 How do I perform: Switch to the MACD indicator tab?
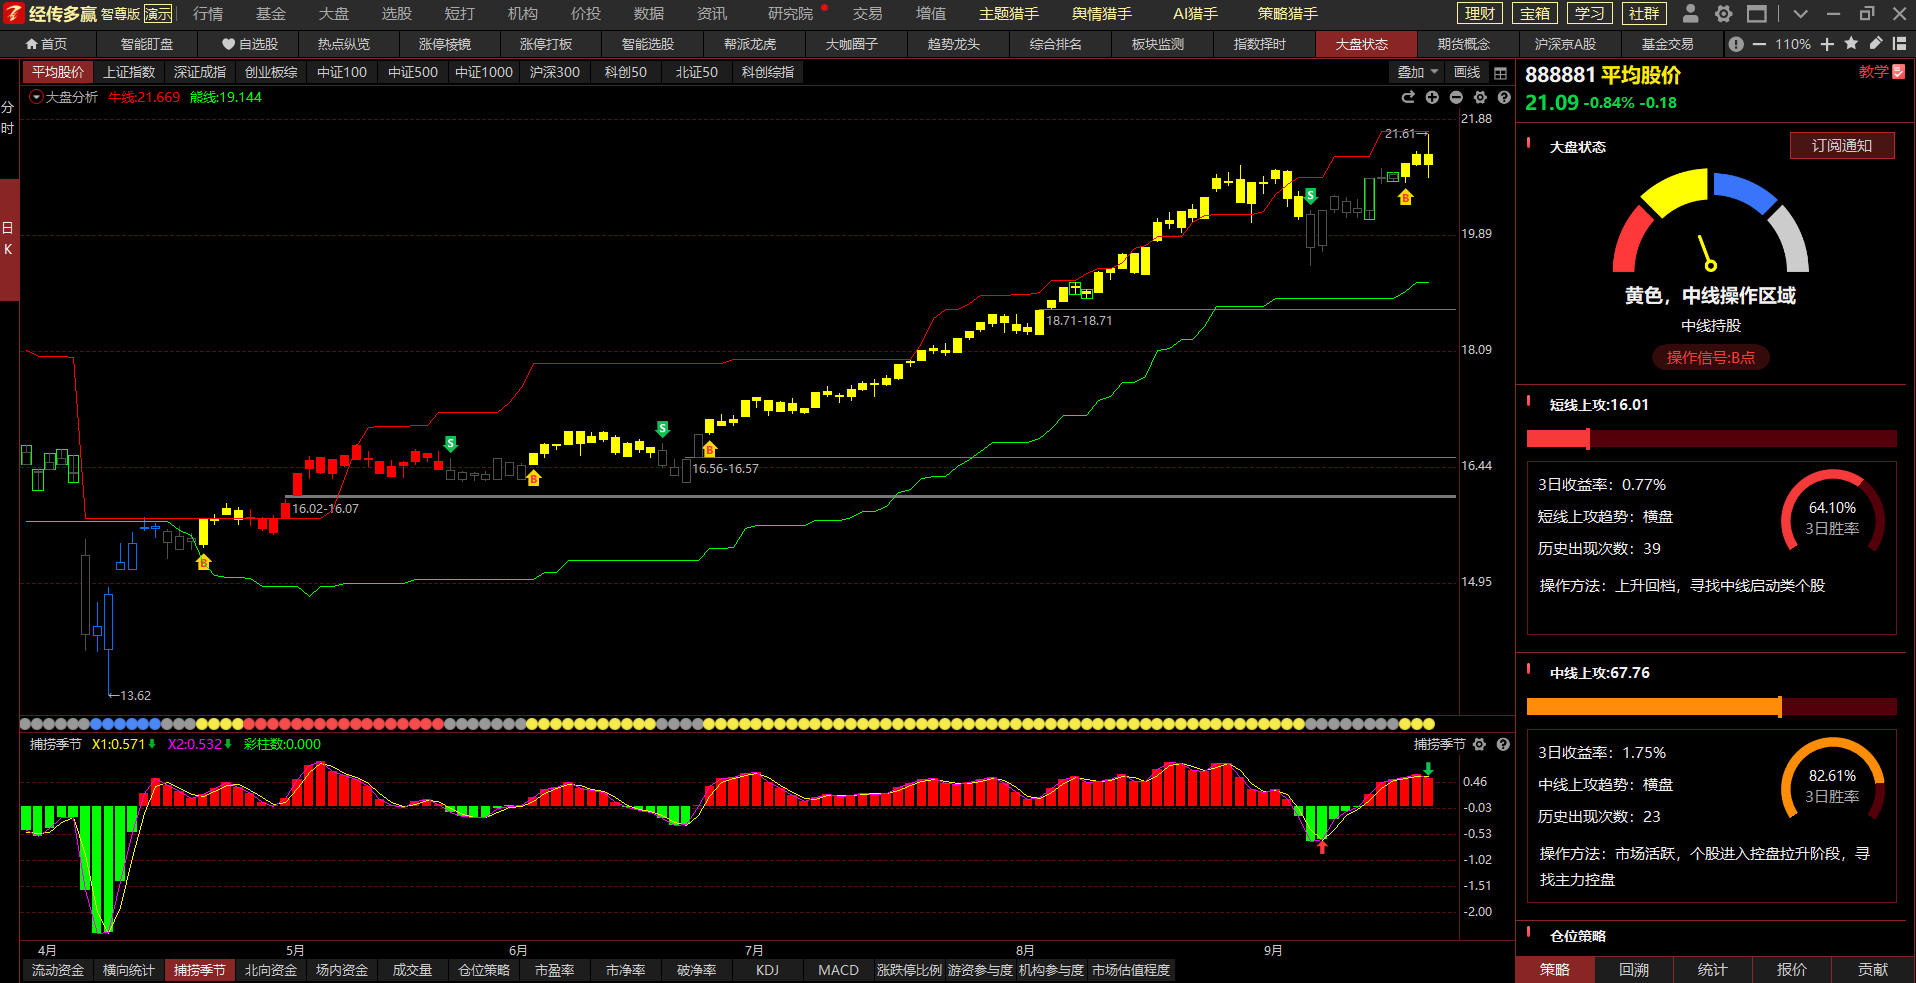tap(838, 970)
